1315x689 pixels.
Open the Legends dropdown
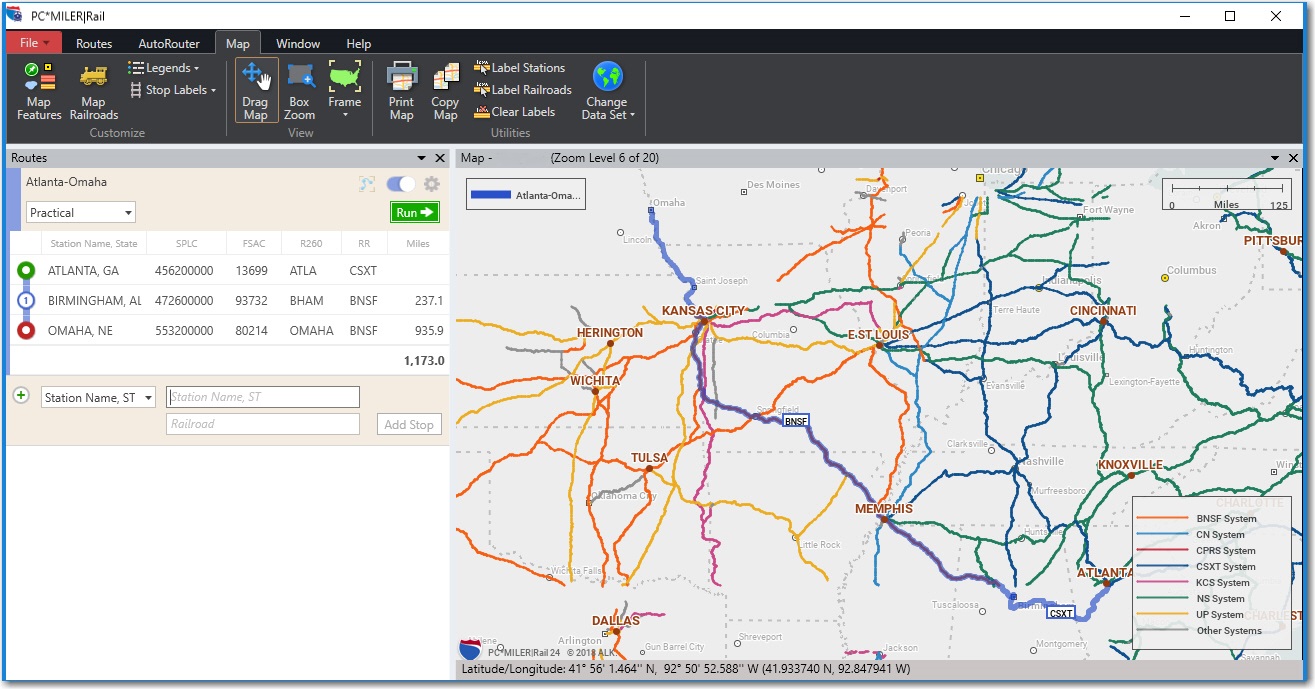pos(163,68)
